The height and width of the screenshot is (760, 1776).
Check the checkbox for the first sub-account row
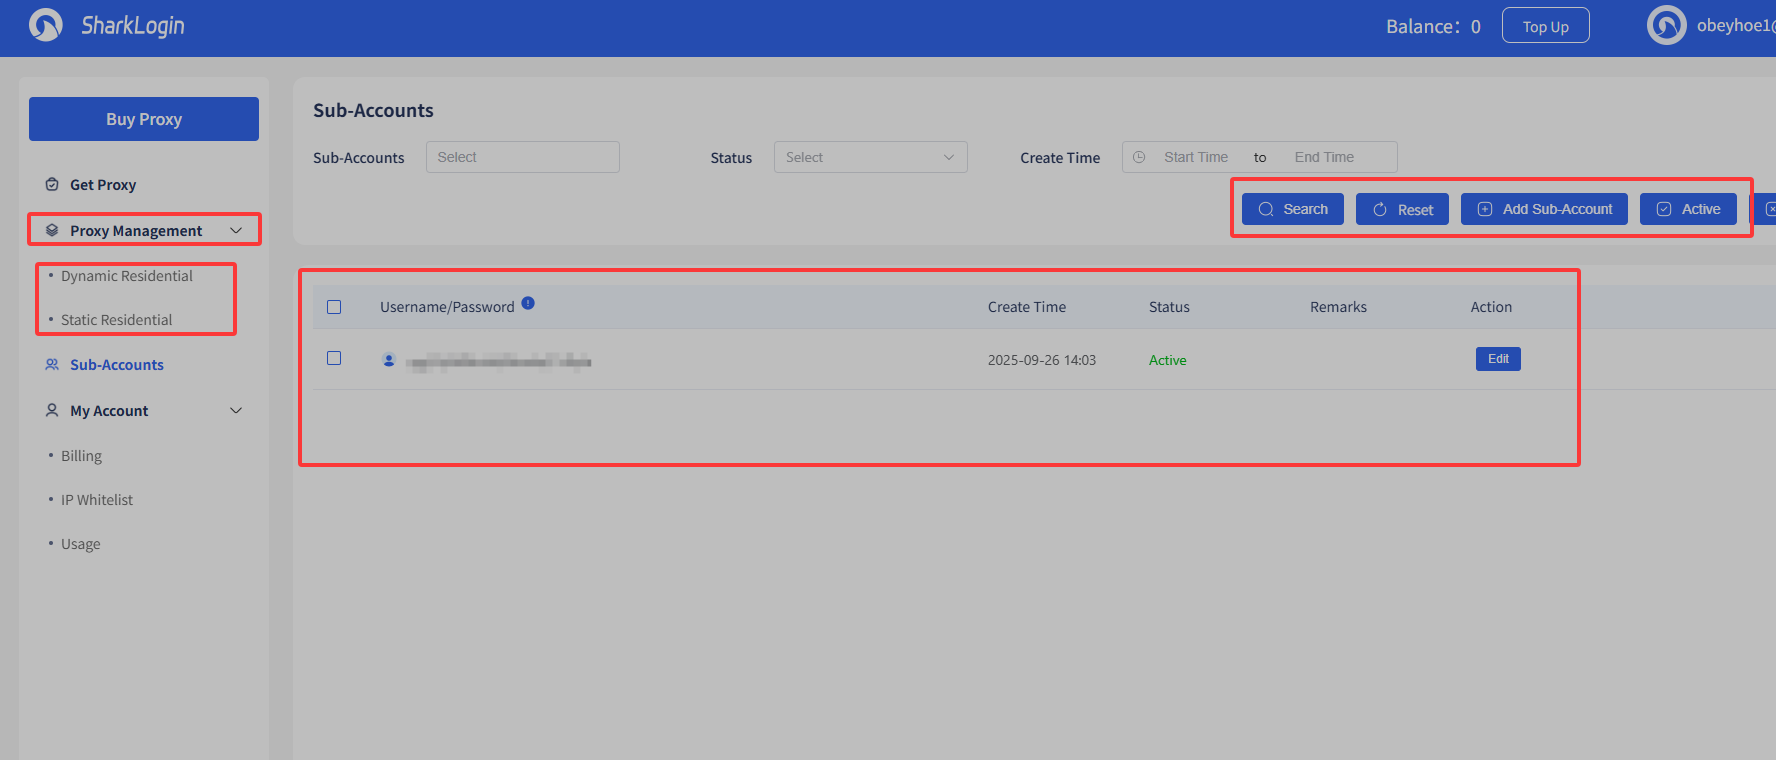334,358
